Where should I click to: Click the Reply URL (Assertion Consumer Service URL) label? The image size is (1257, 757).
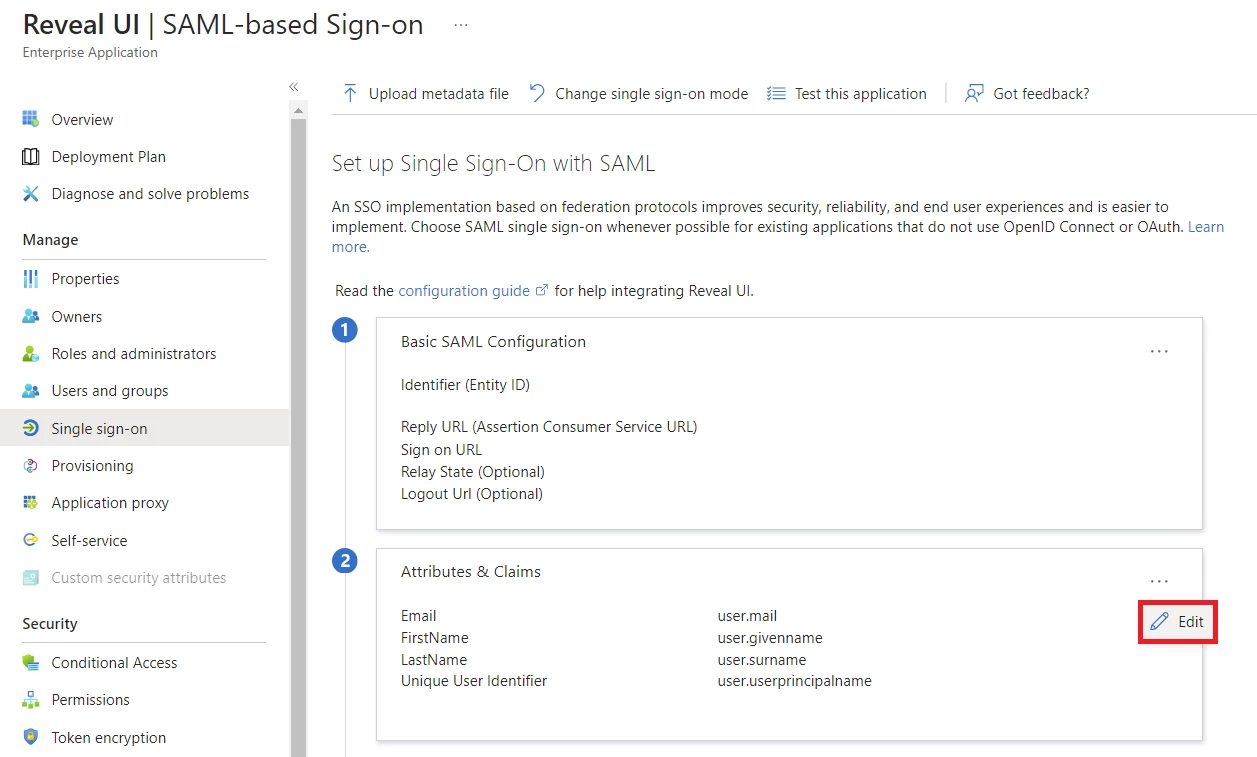click(x=549, y=427)
